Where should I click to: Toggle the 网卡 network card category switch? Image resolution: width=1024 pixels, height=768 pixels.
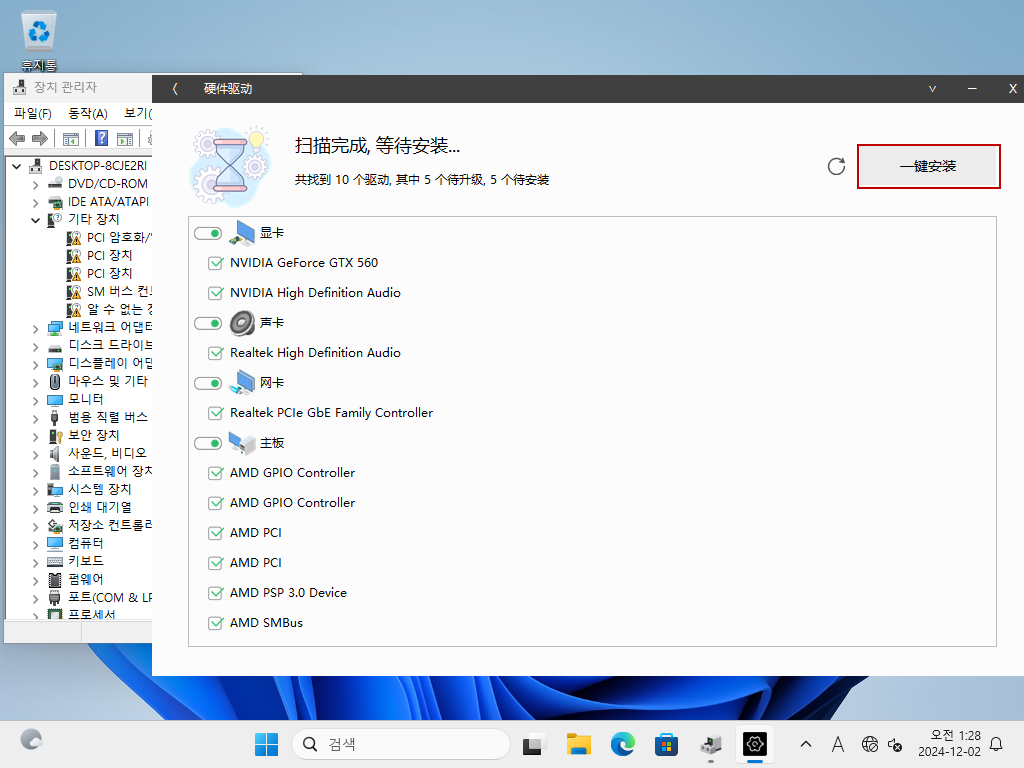click(x=208, y=383)
